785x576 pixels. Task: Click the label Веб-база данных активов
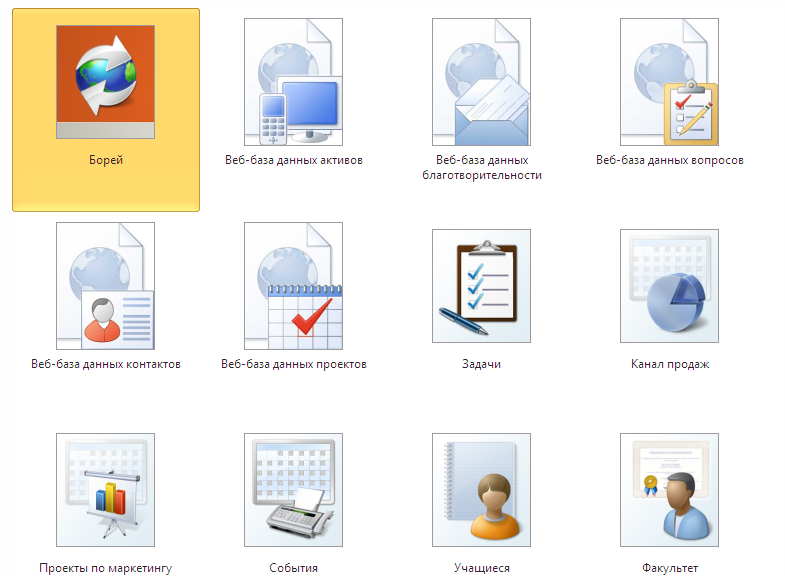click(294, 160)
